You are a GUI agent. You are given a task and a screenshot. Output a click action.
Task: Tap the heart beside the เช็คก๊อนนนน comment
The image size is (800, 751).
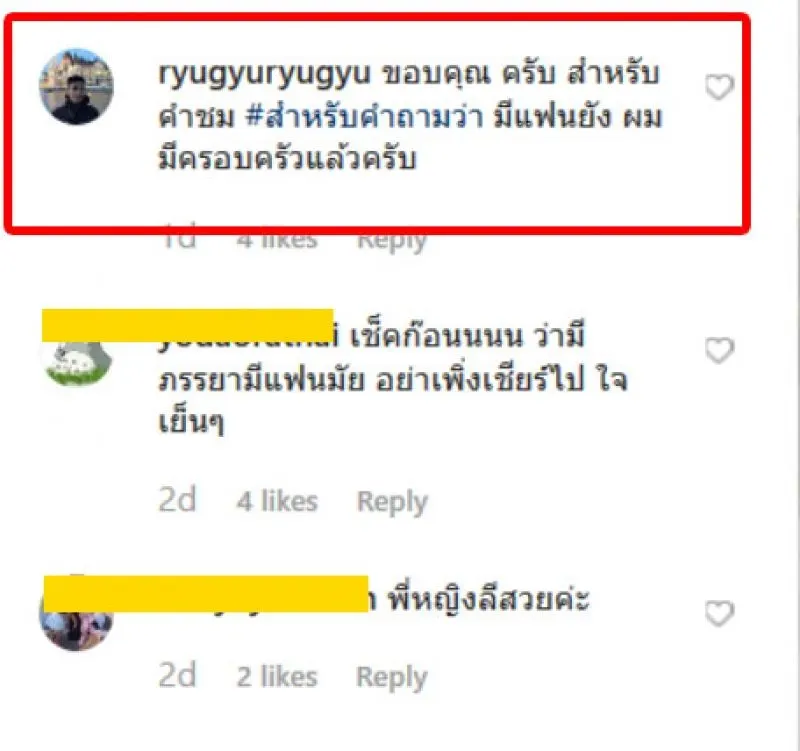point(719,351)
